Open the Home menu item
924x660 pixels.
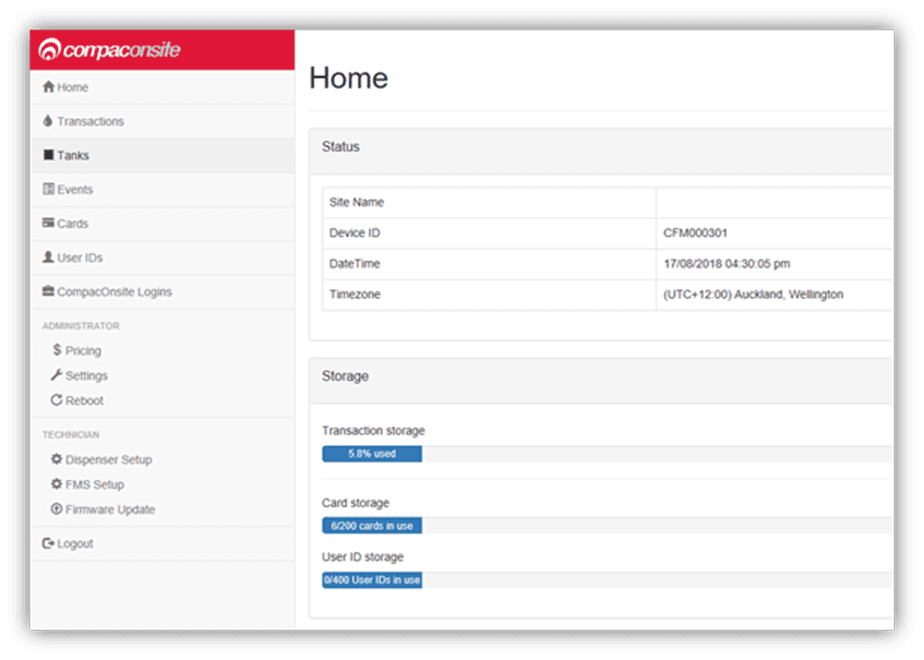click(x=163, y=87)
